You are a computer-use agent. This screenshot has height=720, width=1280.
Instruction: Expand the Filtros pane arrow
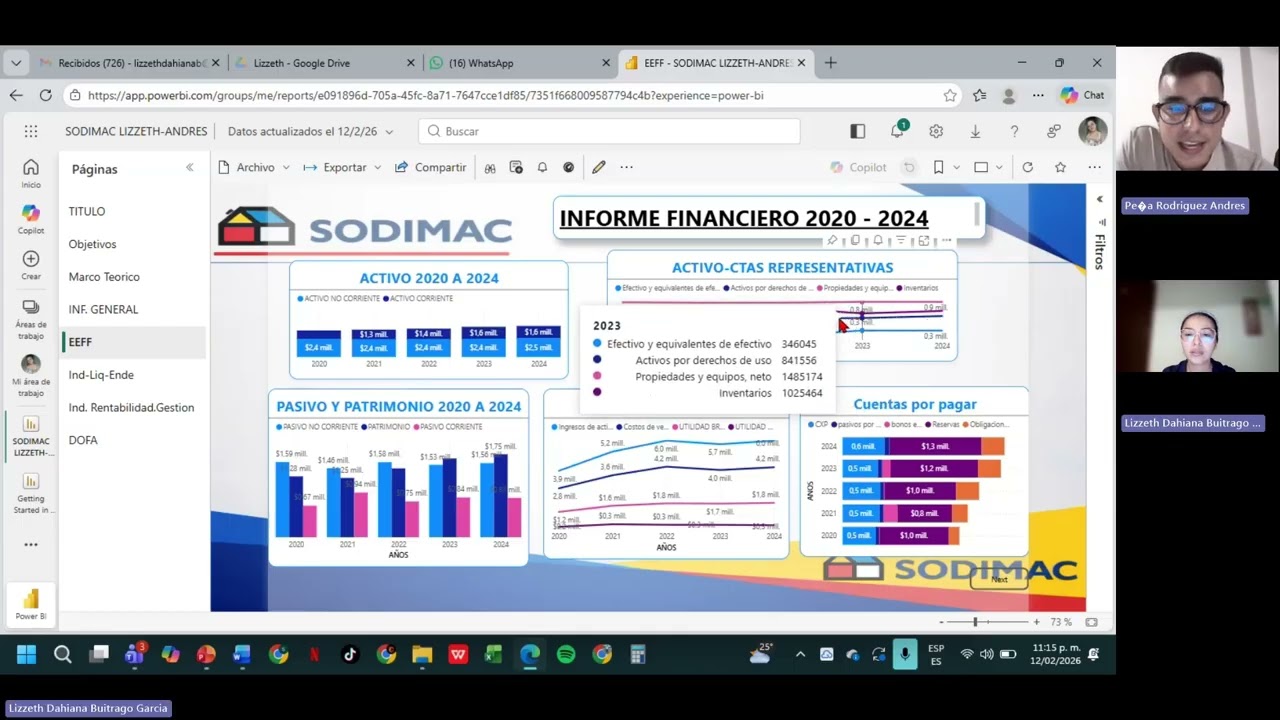1100,199
